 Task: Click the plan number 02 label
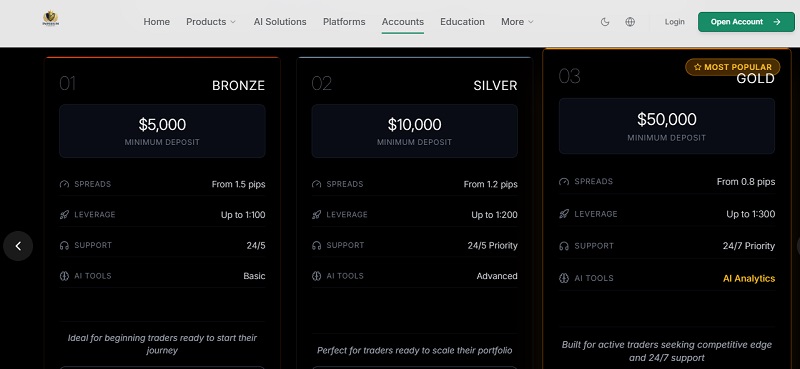[x=321, y=84]
